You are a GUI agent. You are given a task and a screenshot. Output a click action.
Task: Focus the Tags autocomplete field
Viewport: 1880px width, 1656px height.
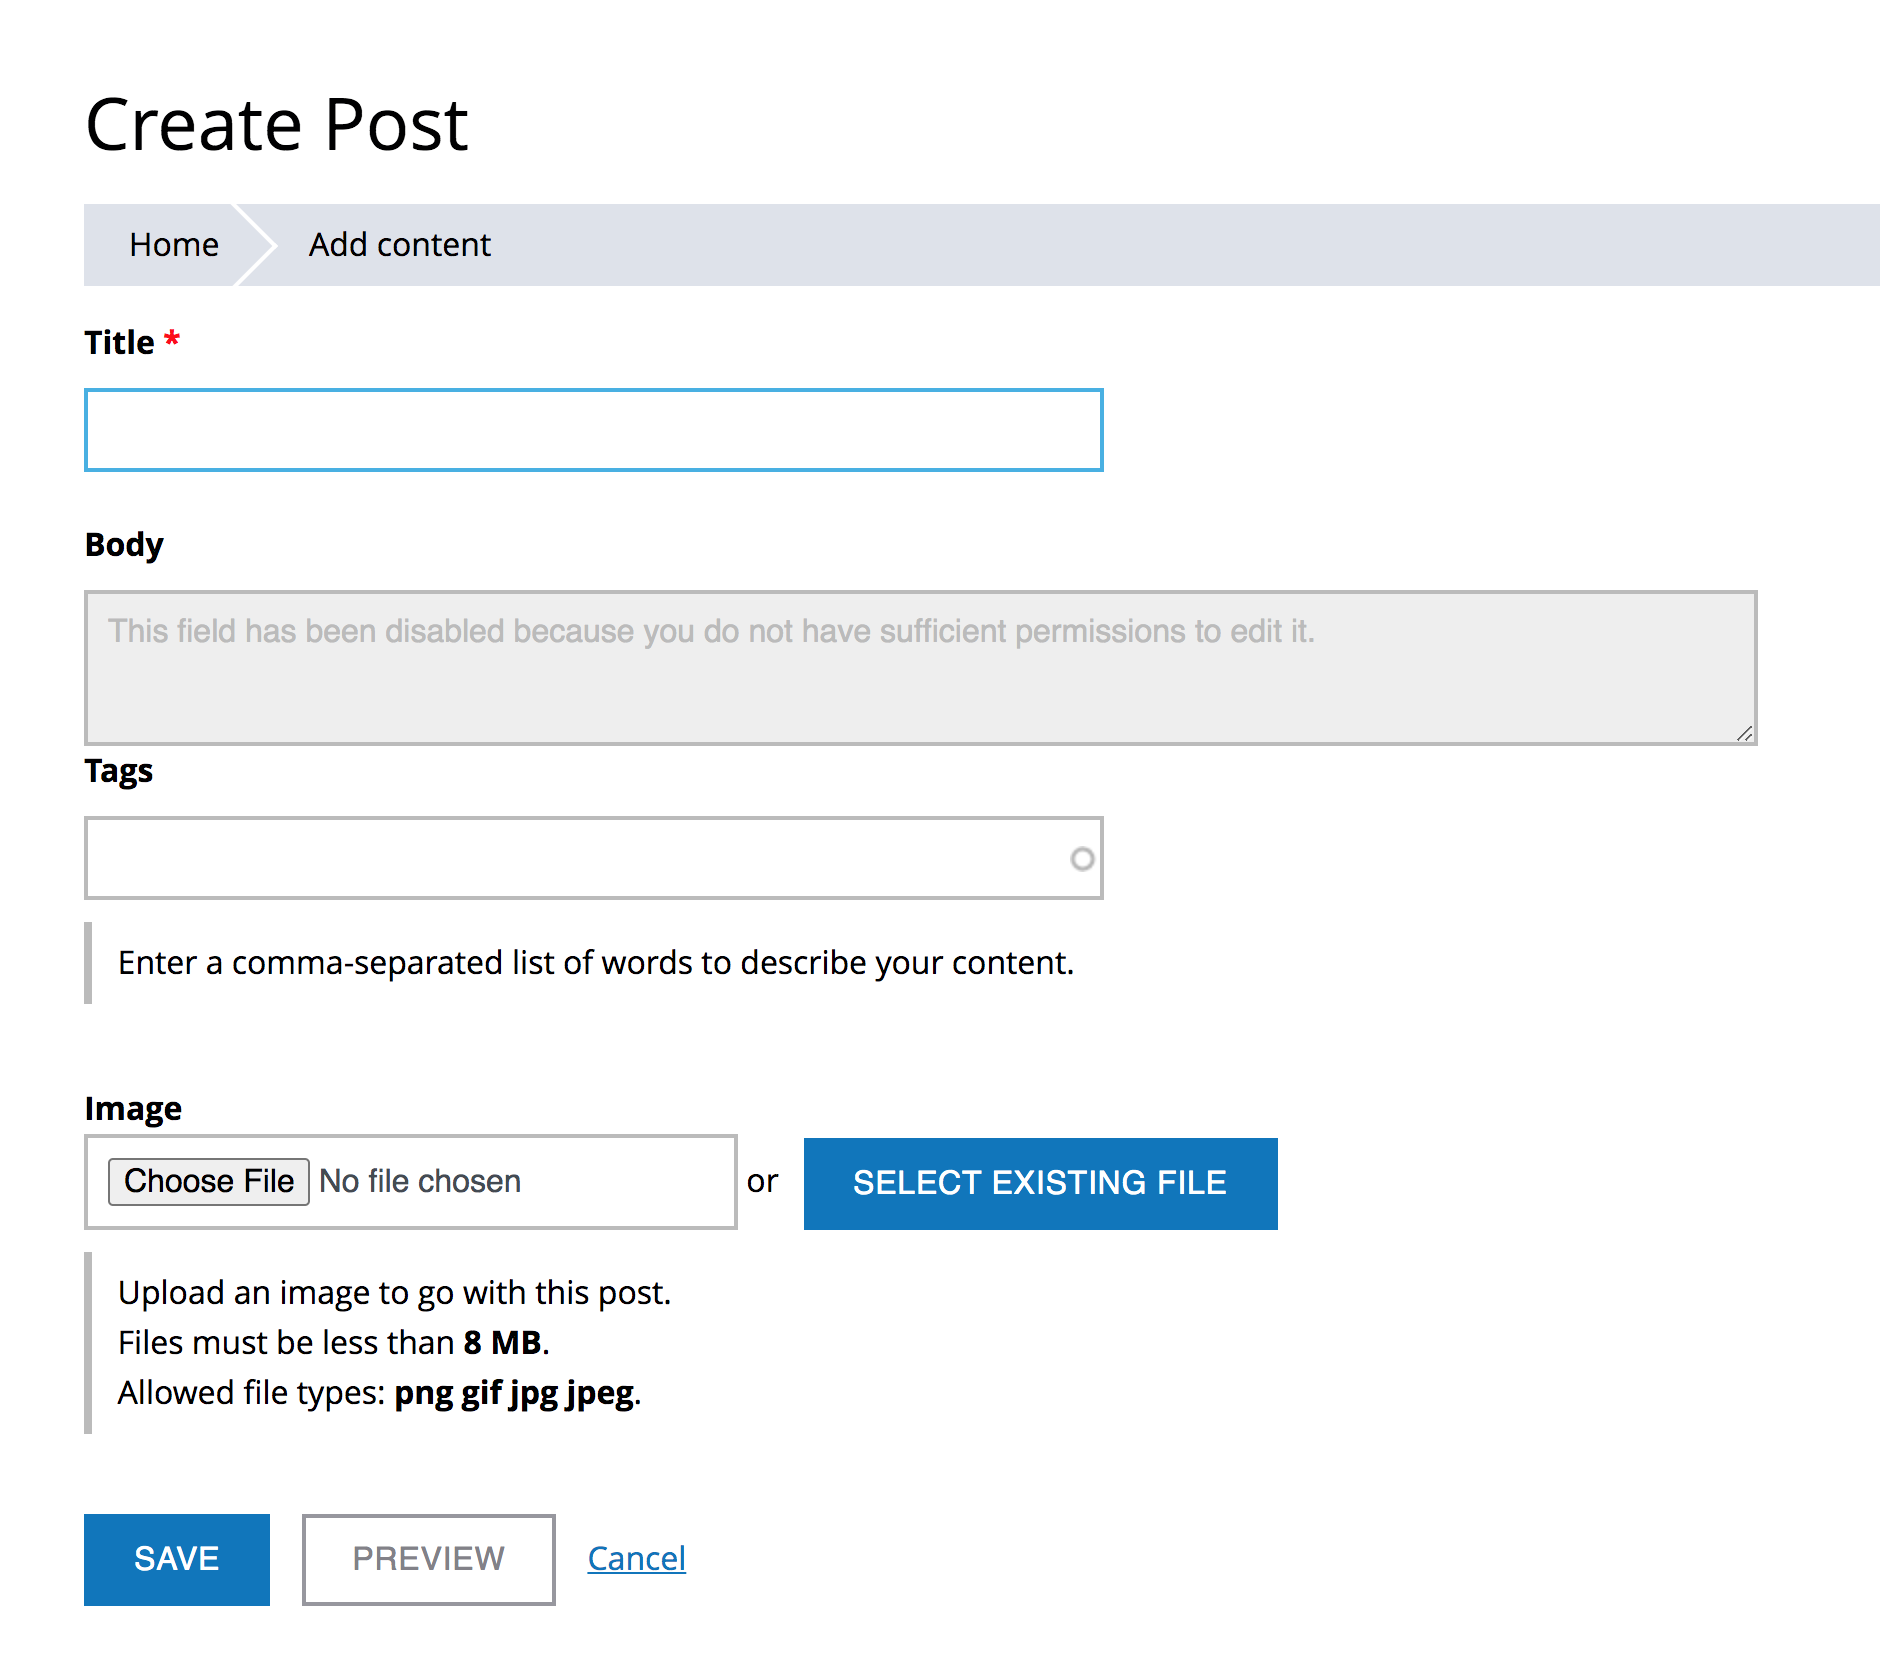pos(593,858)
